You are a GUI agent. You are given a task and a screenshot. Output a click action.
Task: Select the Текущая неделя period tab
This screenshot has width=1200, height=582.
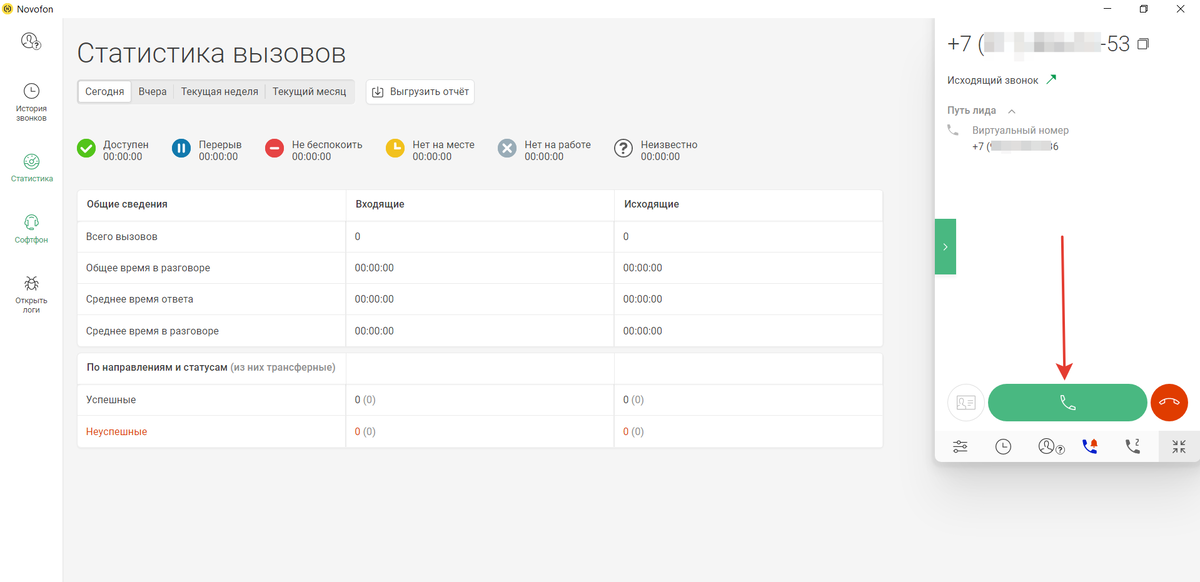click(219, 91)
